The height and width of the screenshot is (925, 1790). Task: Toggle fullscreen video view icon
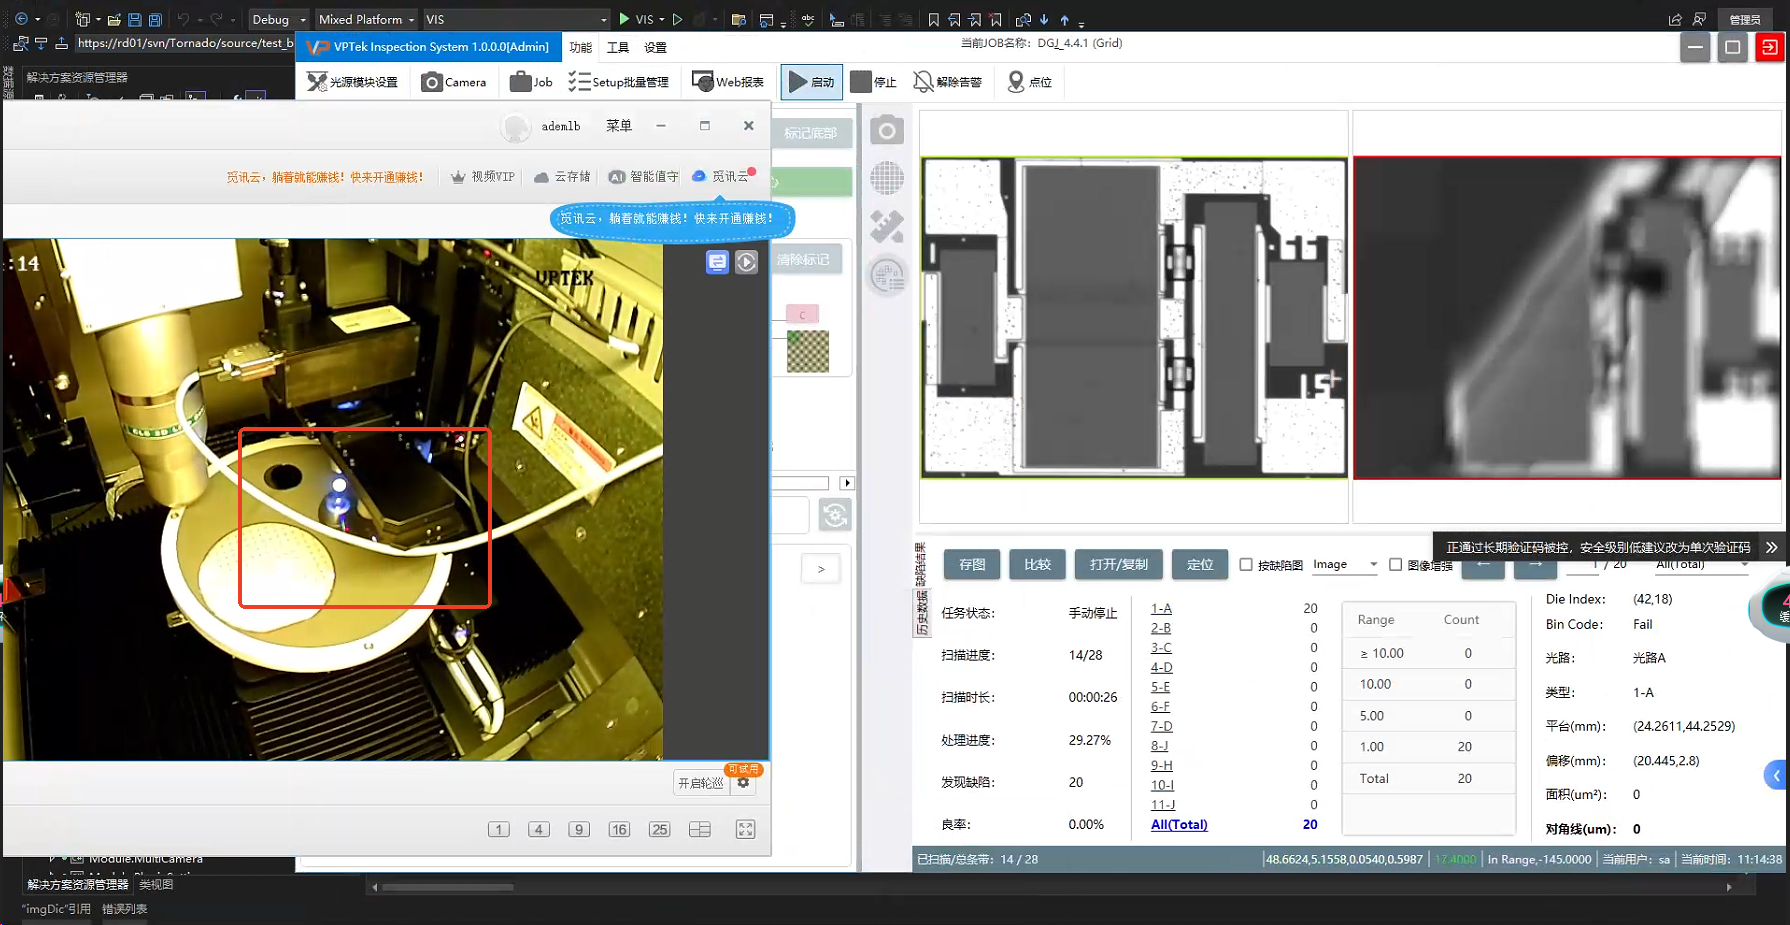point(745,829)
